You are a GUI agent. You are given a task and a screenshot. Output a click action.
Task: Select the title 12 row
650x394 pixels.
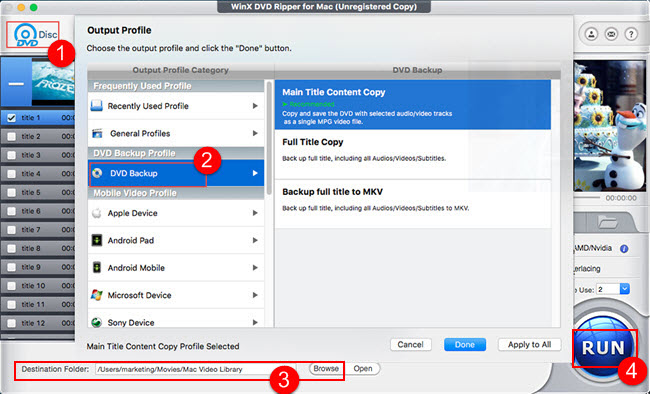(x=38, y=323)
